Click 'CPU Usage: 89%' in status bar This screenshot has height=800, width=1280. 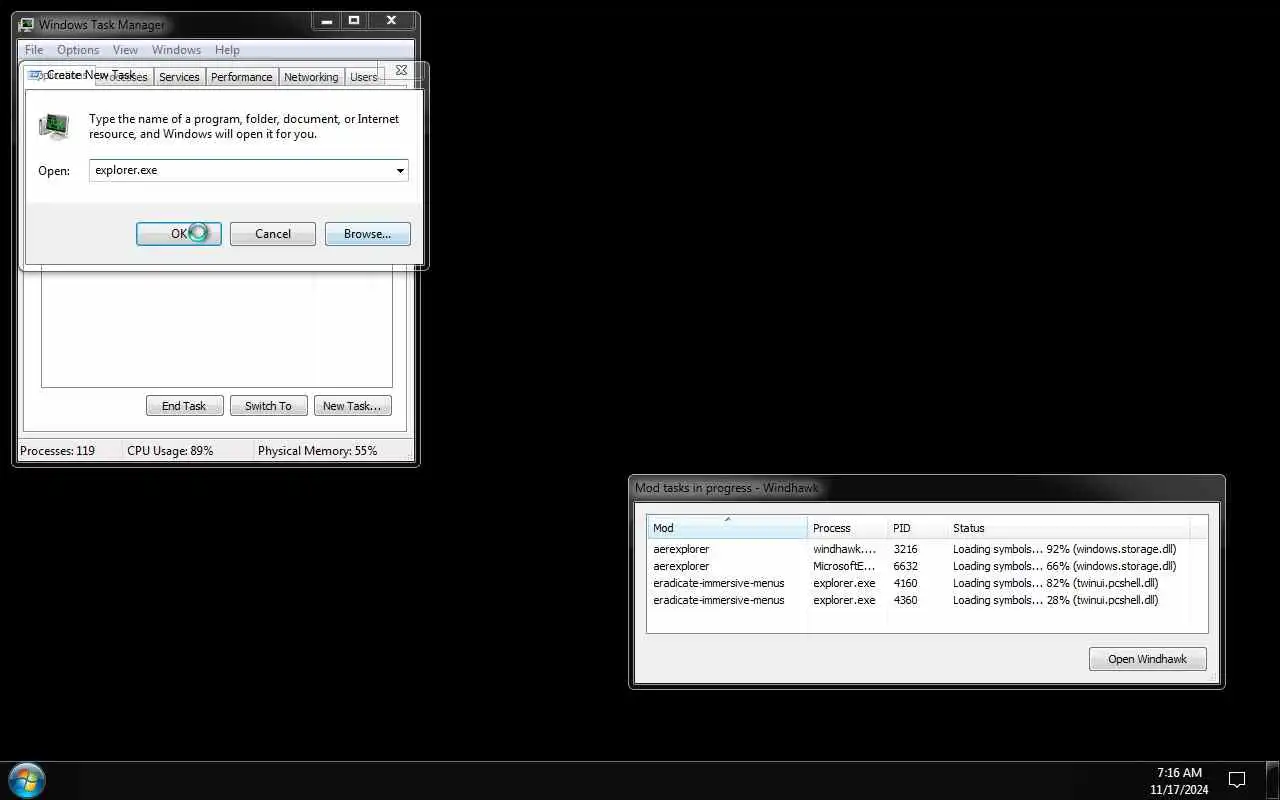click(x=170, y=451)
